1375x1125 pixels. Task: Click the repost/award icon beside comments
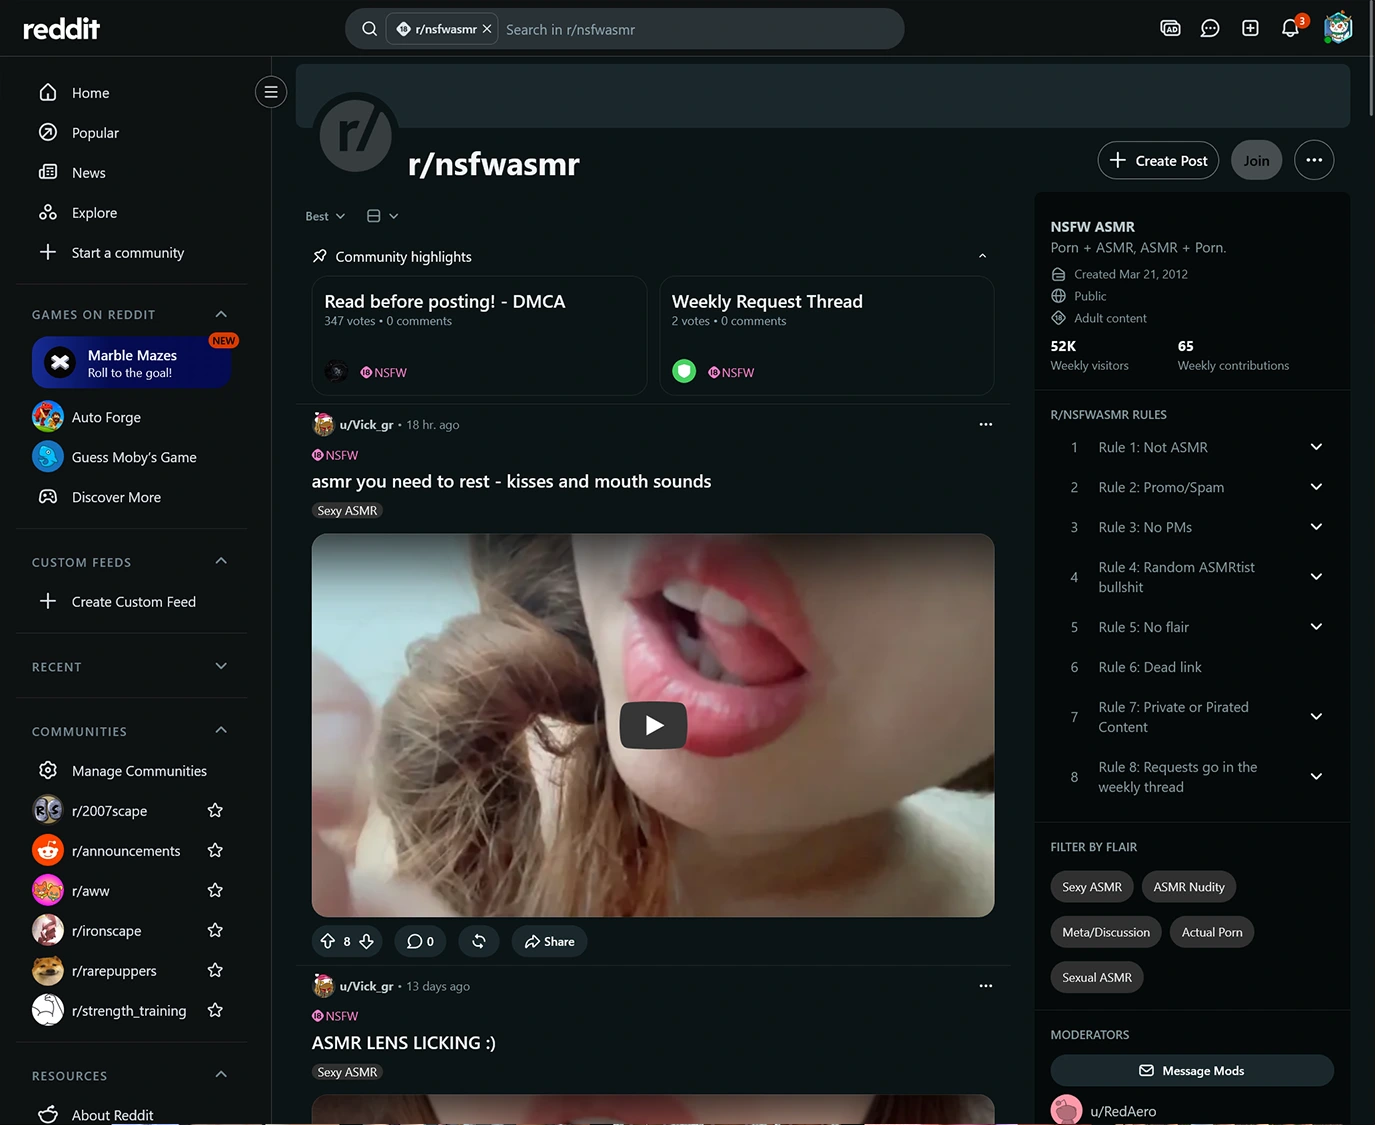tap(479, 941)
